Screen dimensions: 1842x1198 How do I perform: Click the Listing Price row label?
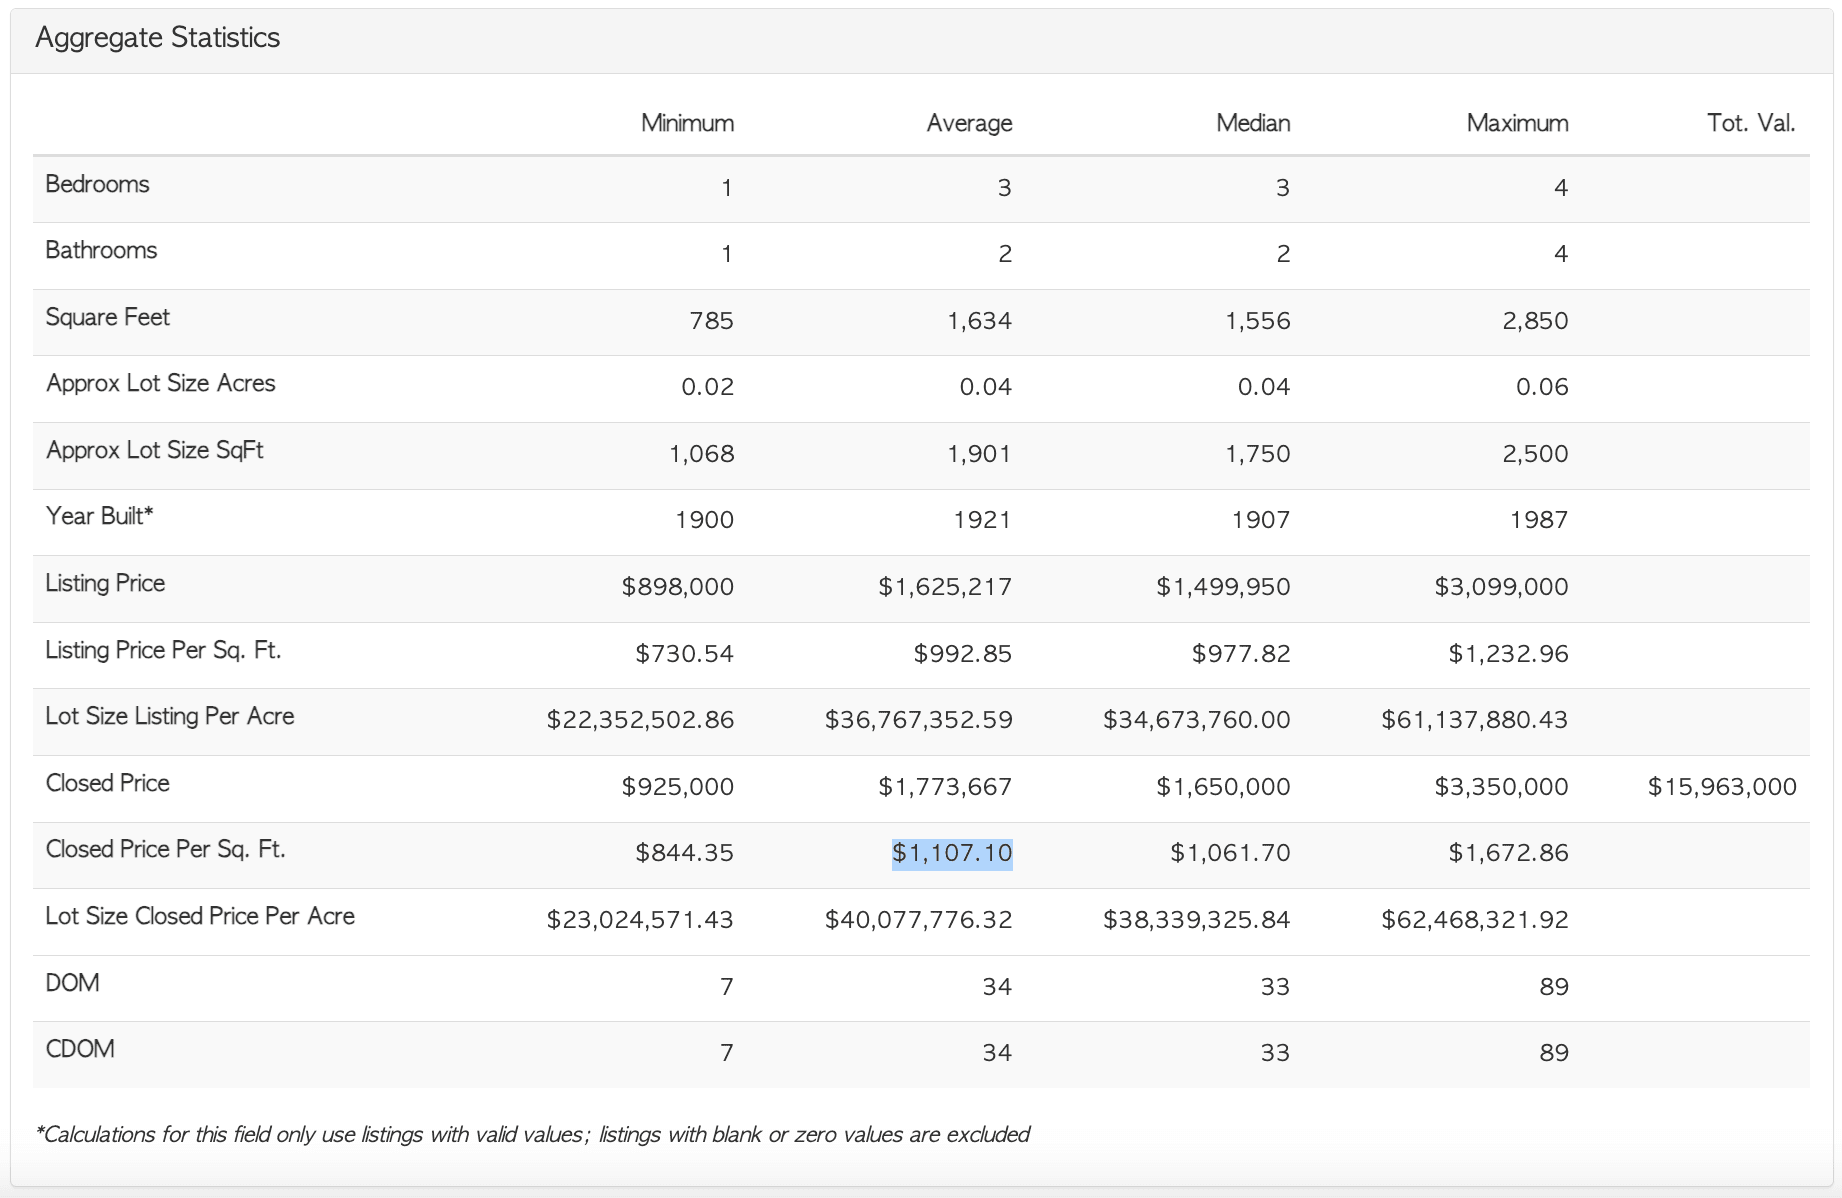(105, 583)
